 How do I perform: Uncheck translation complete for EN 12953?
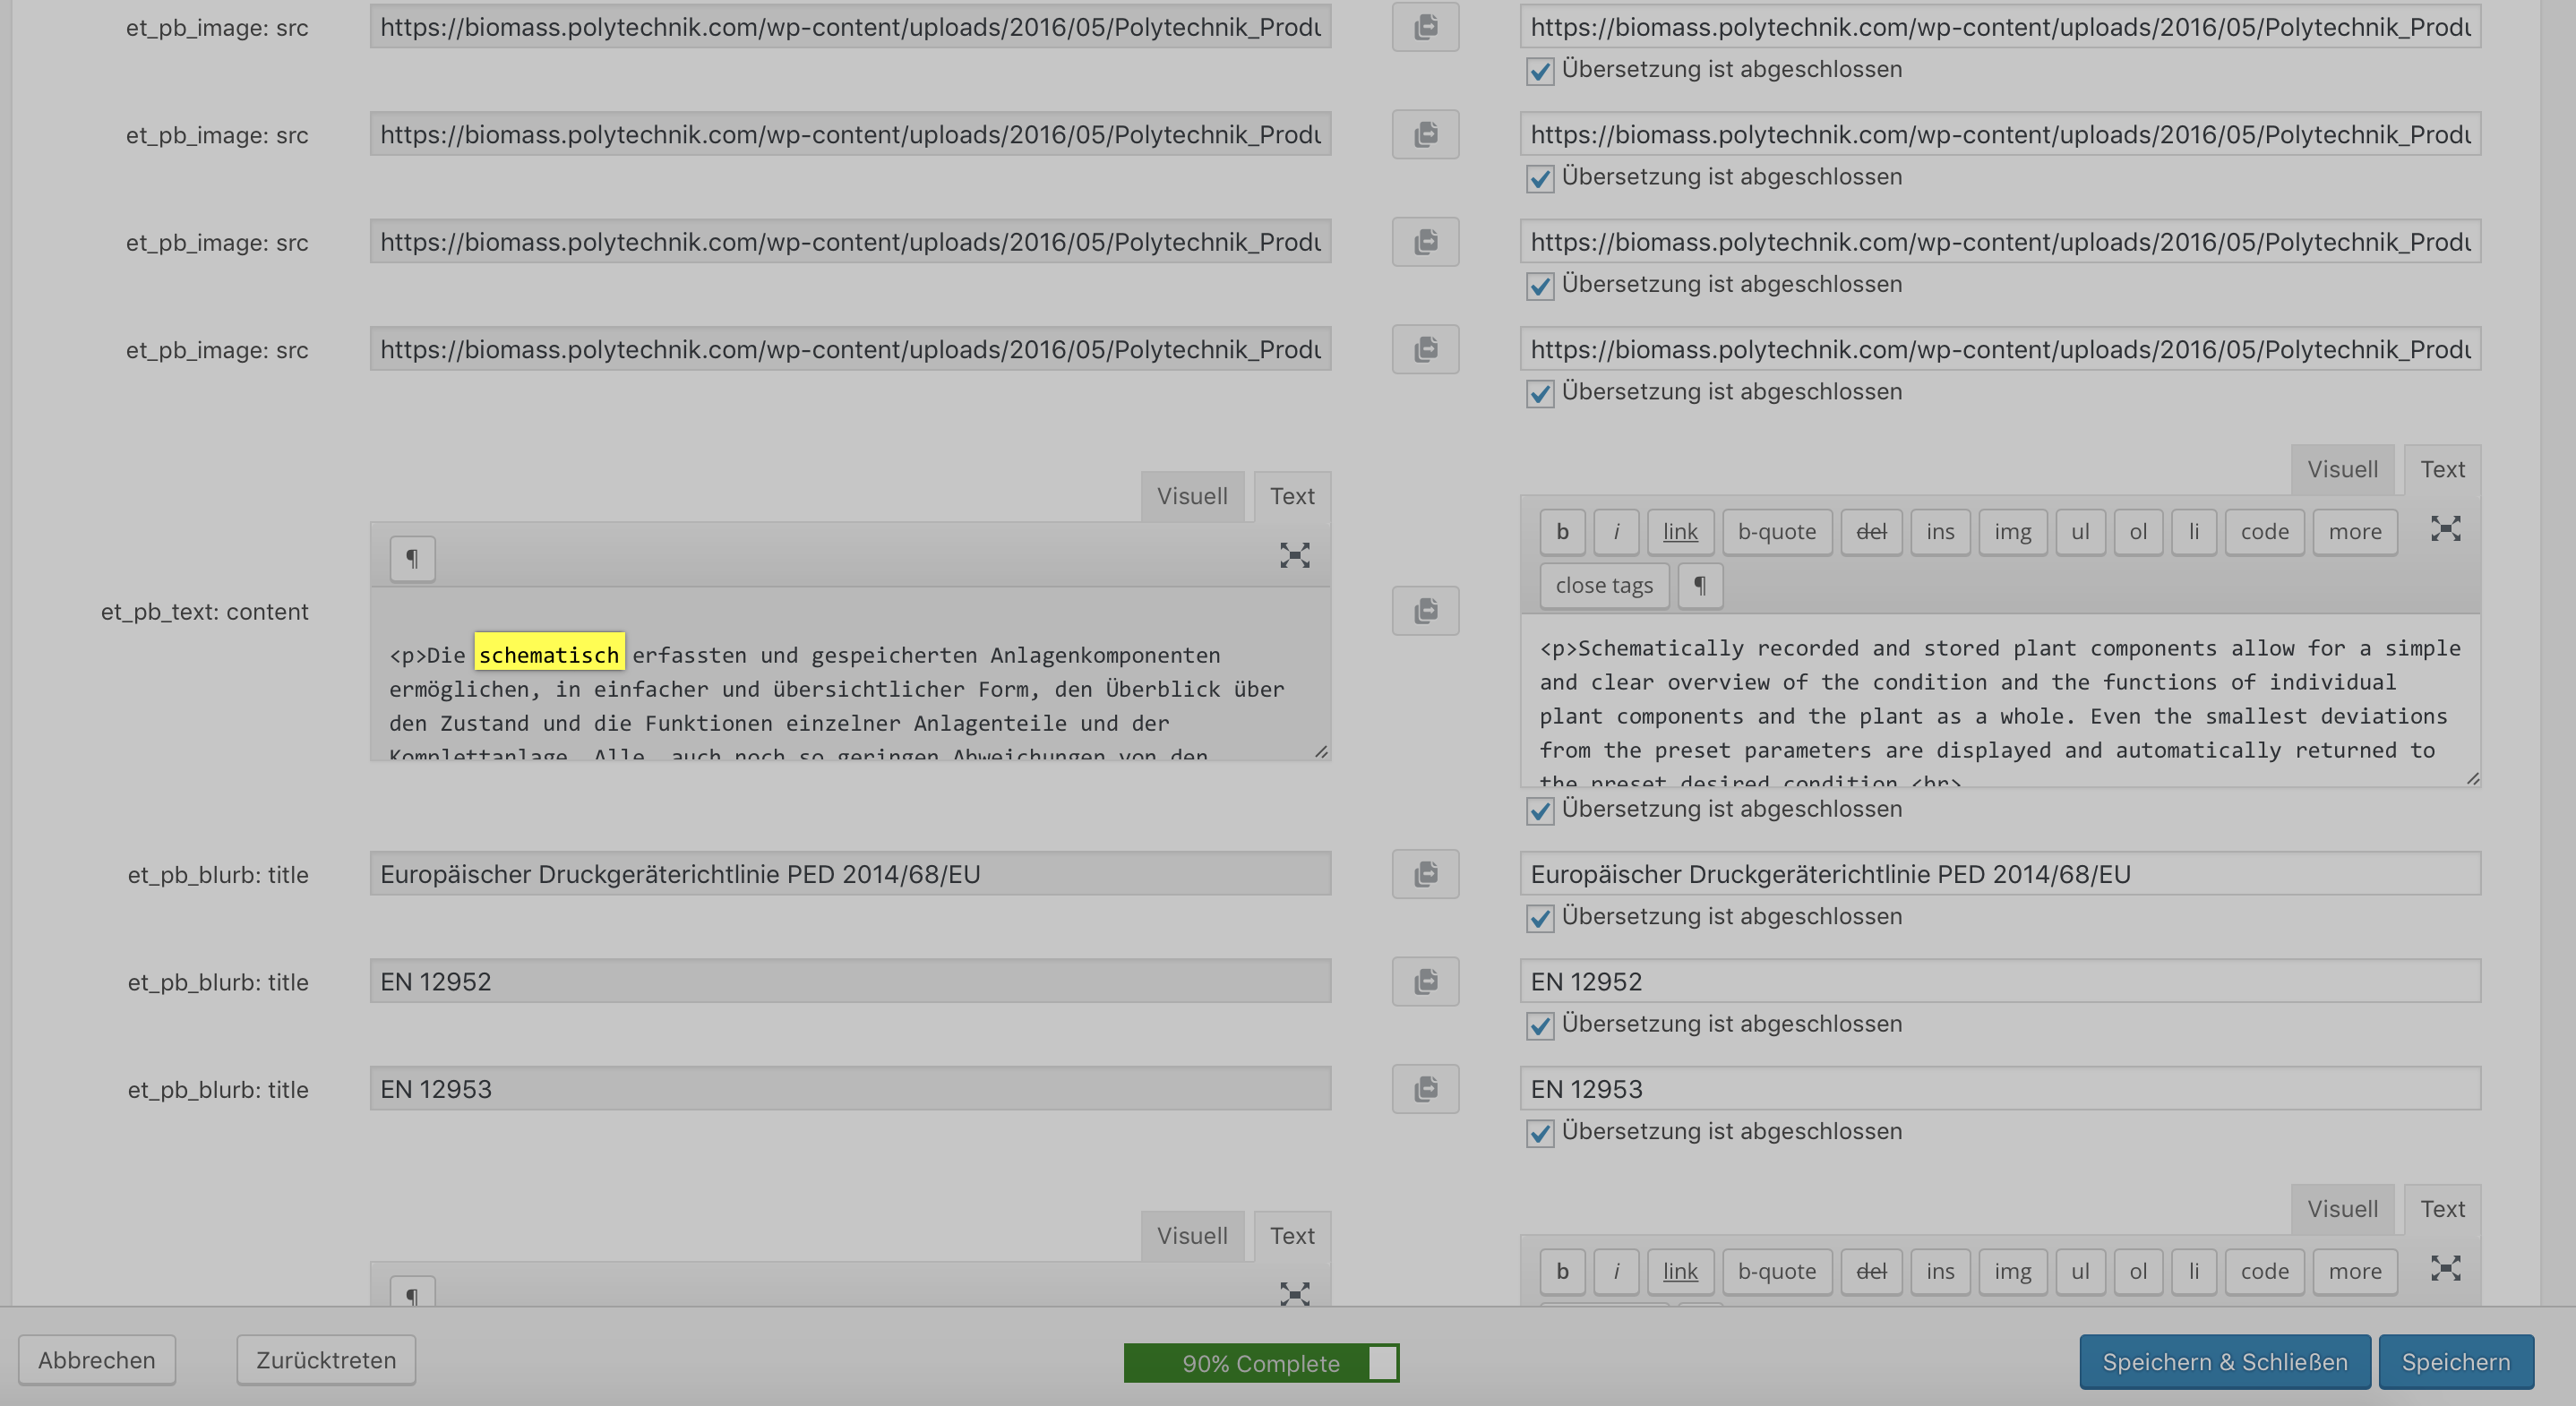1540,1133
